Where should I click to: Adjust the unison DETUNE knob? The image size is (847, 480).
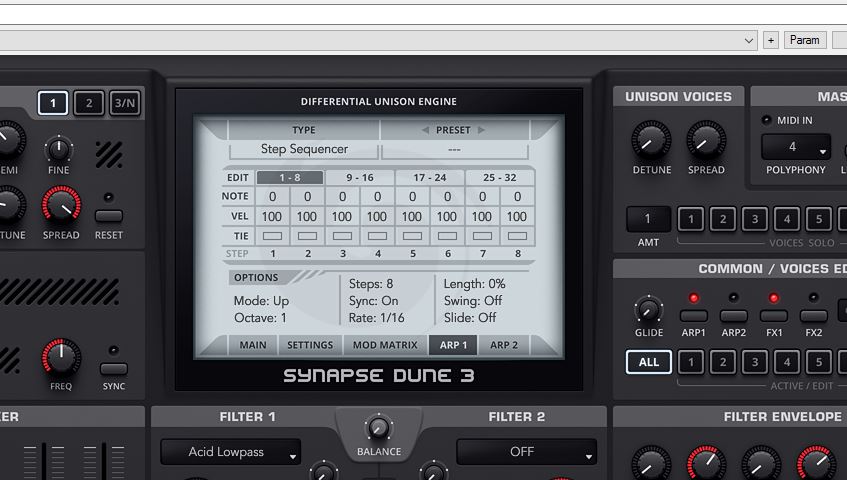pos(651,140)
